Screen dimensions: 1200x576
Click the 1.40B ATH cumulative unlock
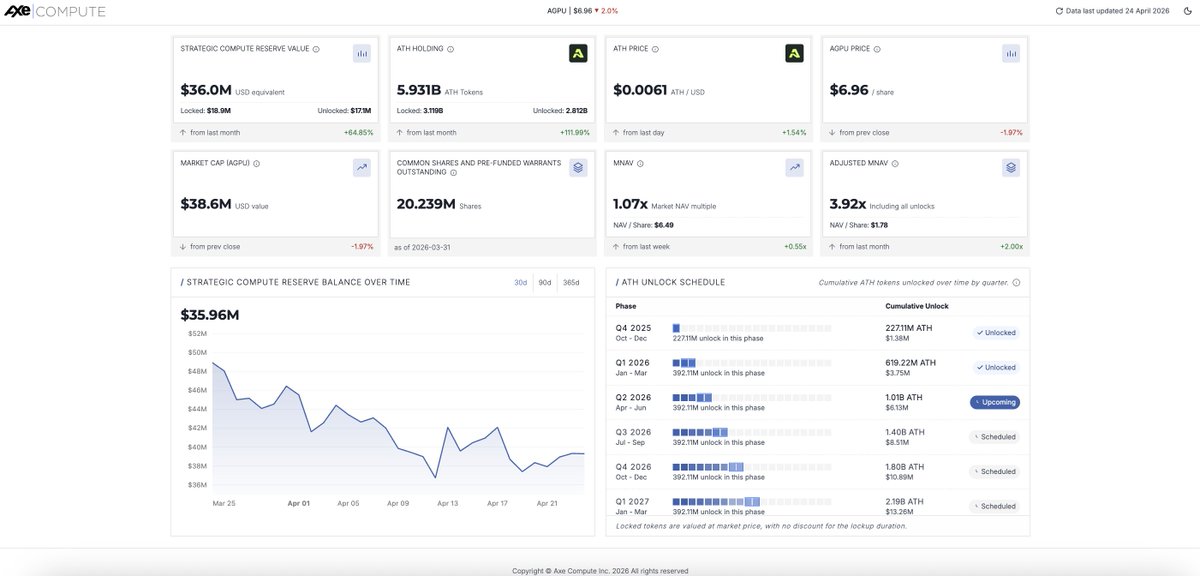coord(905,432)
